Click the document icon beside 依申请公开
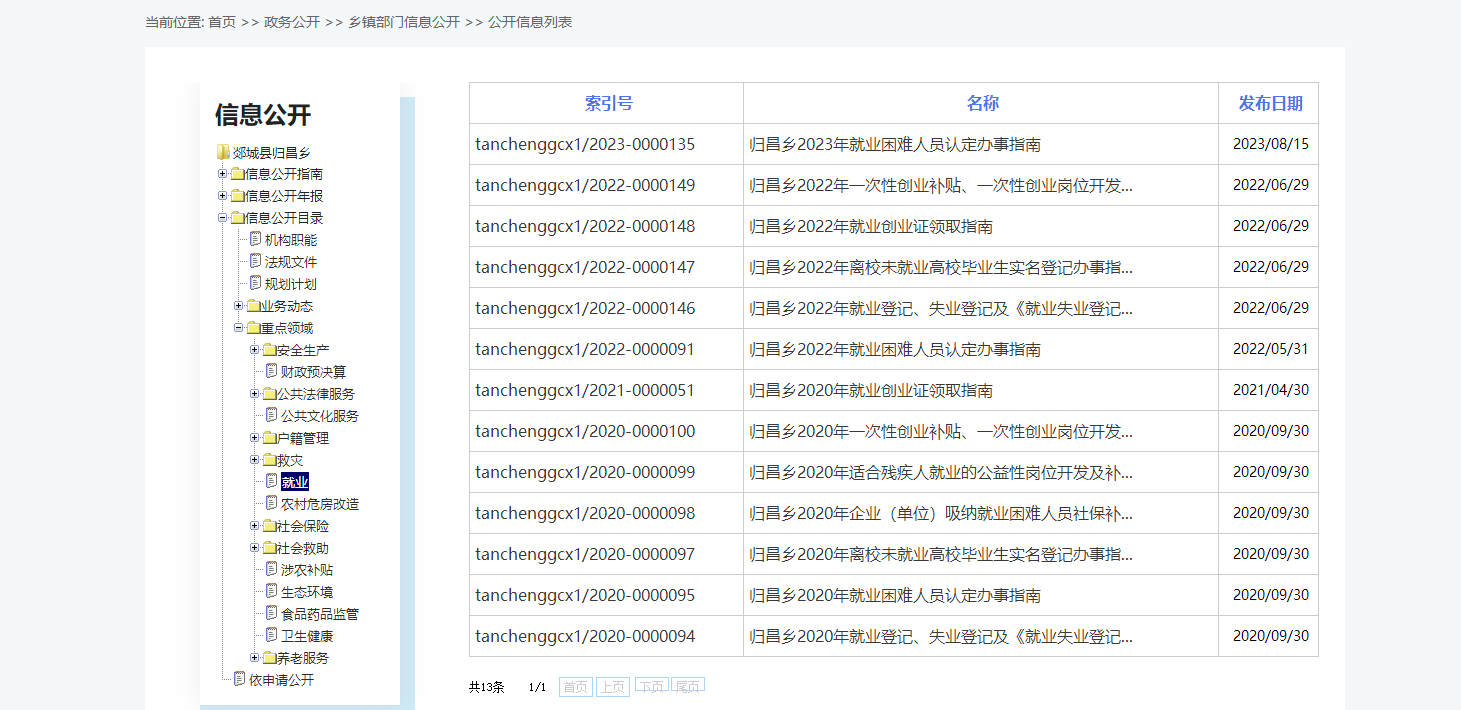Screen dimensions: 1461x710 coord(239,679)
